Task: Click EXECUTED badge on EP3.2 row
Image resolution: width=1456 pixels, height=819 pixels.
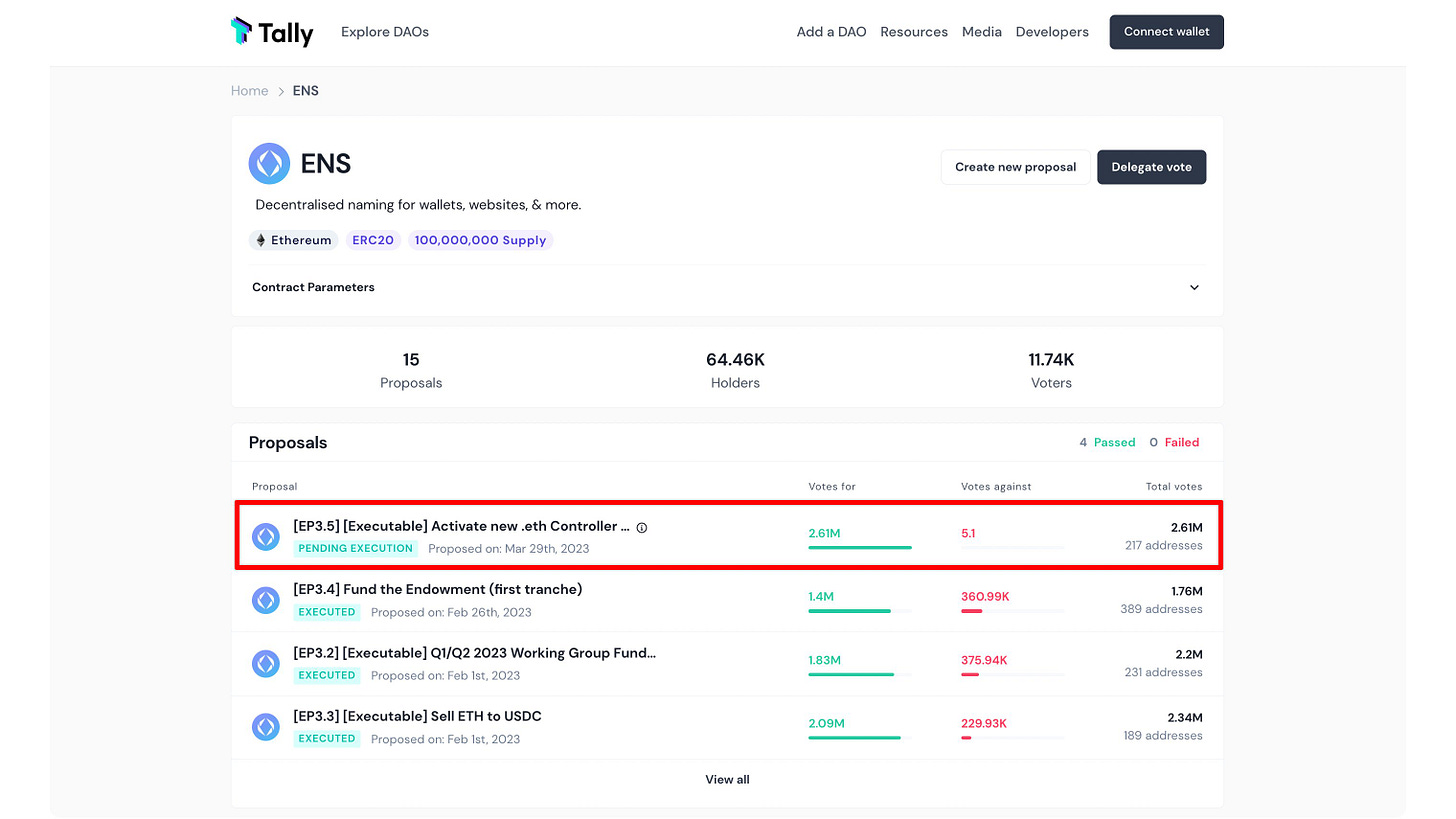Action: tap(327, 675)
